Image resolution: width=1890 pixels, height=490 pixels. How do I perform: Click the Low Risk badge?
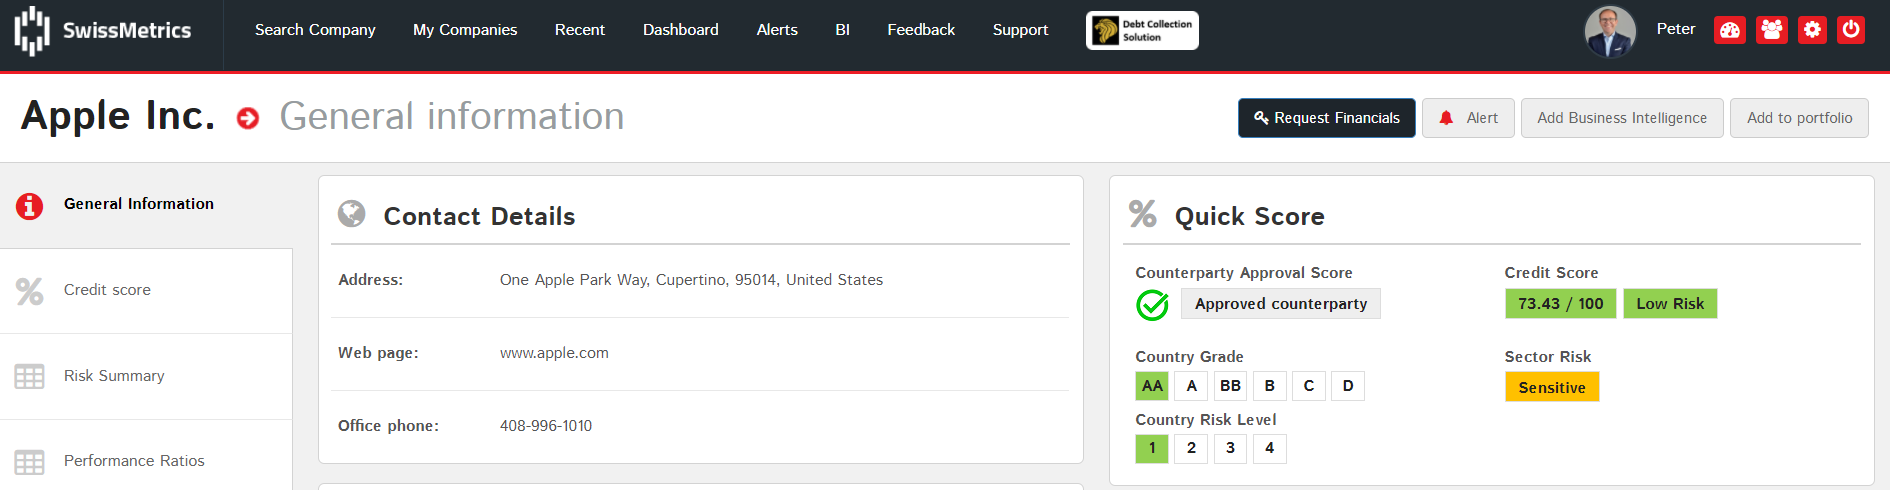[x=1670, y=304]
